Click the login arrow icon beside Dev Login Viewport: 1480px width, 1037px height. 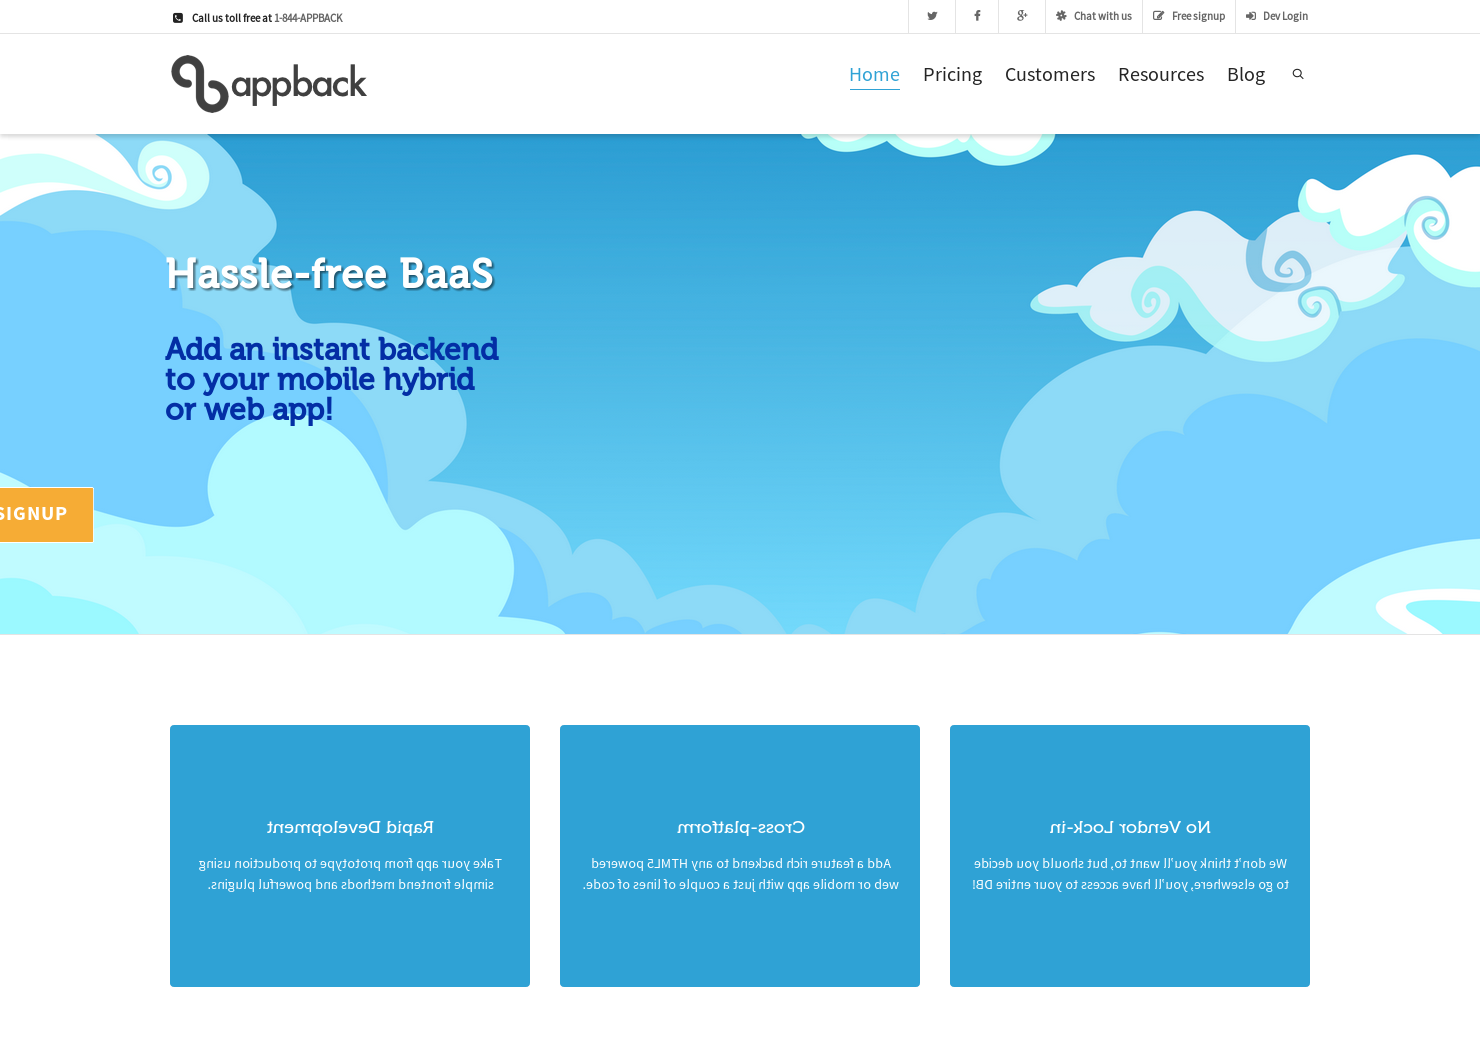coord(1249,16)
